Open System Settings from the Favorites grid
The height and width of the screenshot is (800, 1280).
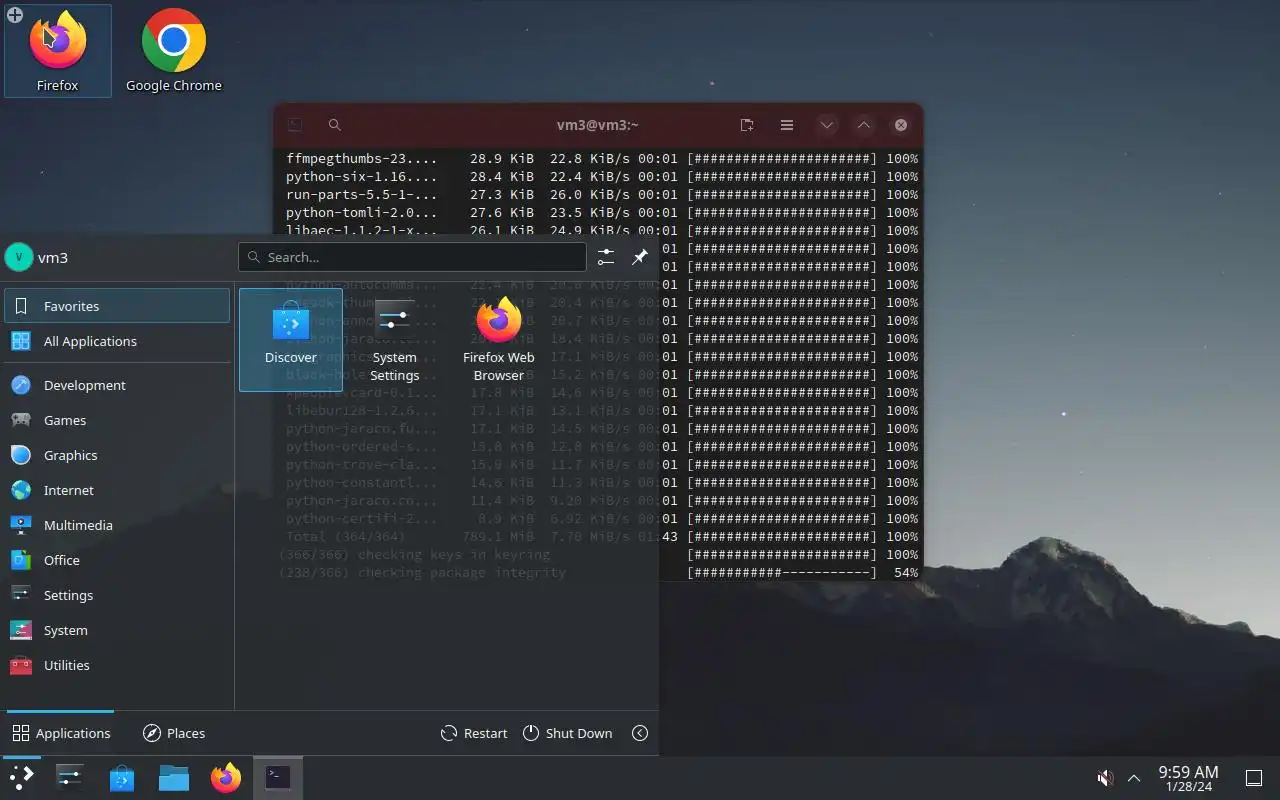pos(394,339)
